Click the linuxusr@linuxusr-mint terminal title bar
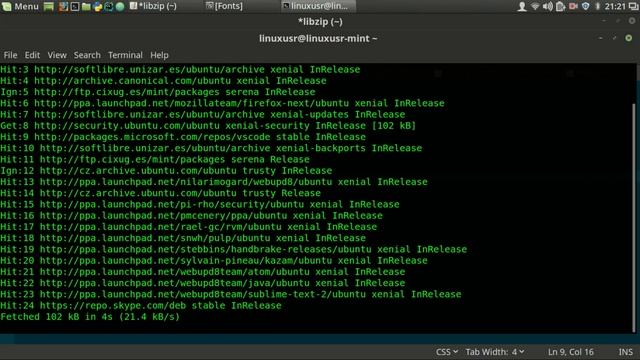This screenshot has height=360, width=640. pos(318,38)
